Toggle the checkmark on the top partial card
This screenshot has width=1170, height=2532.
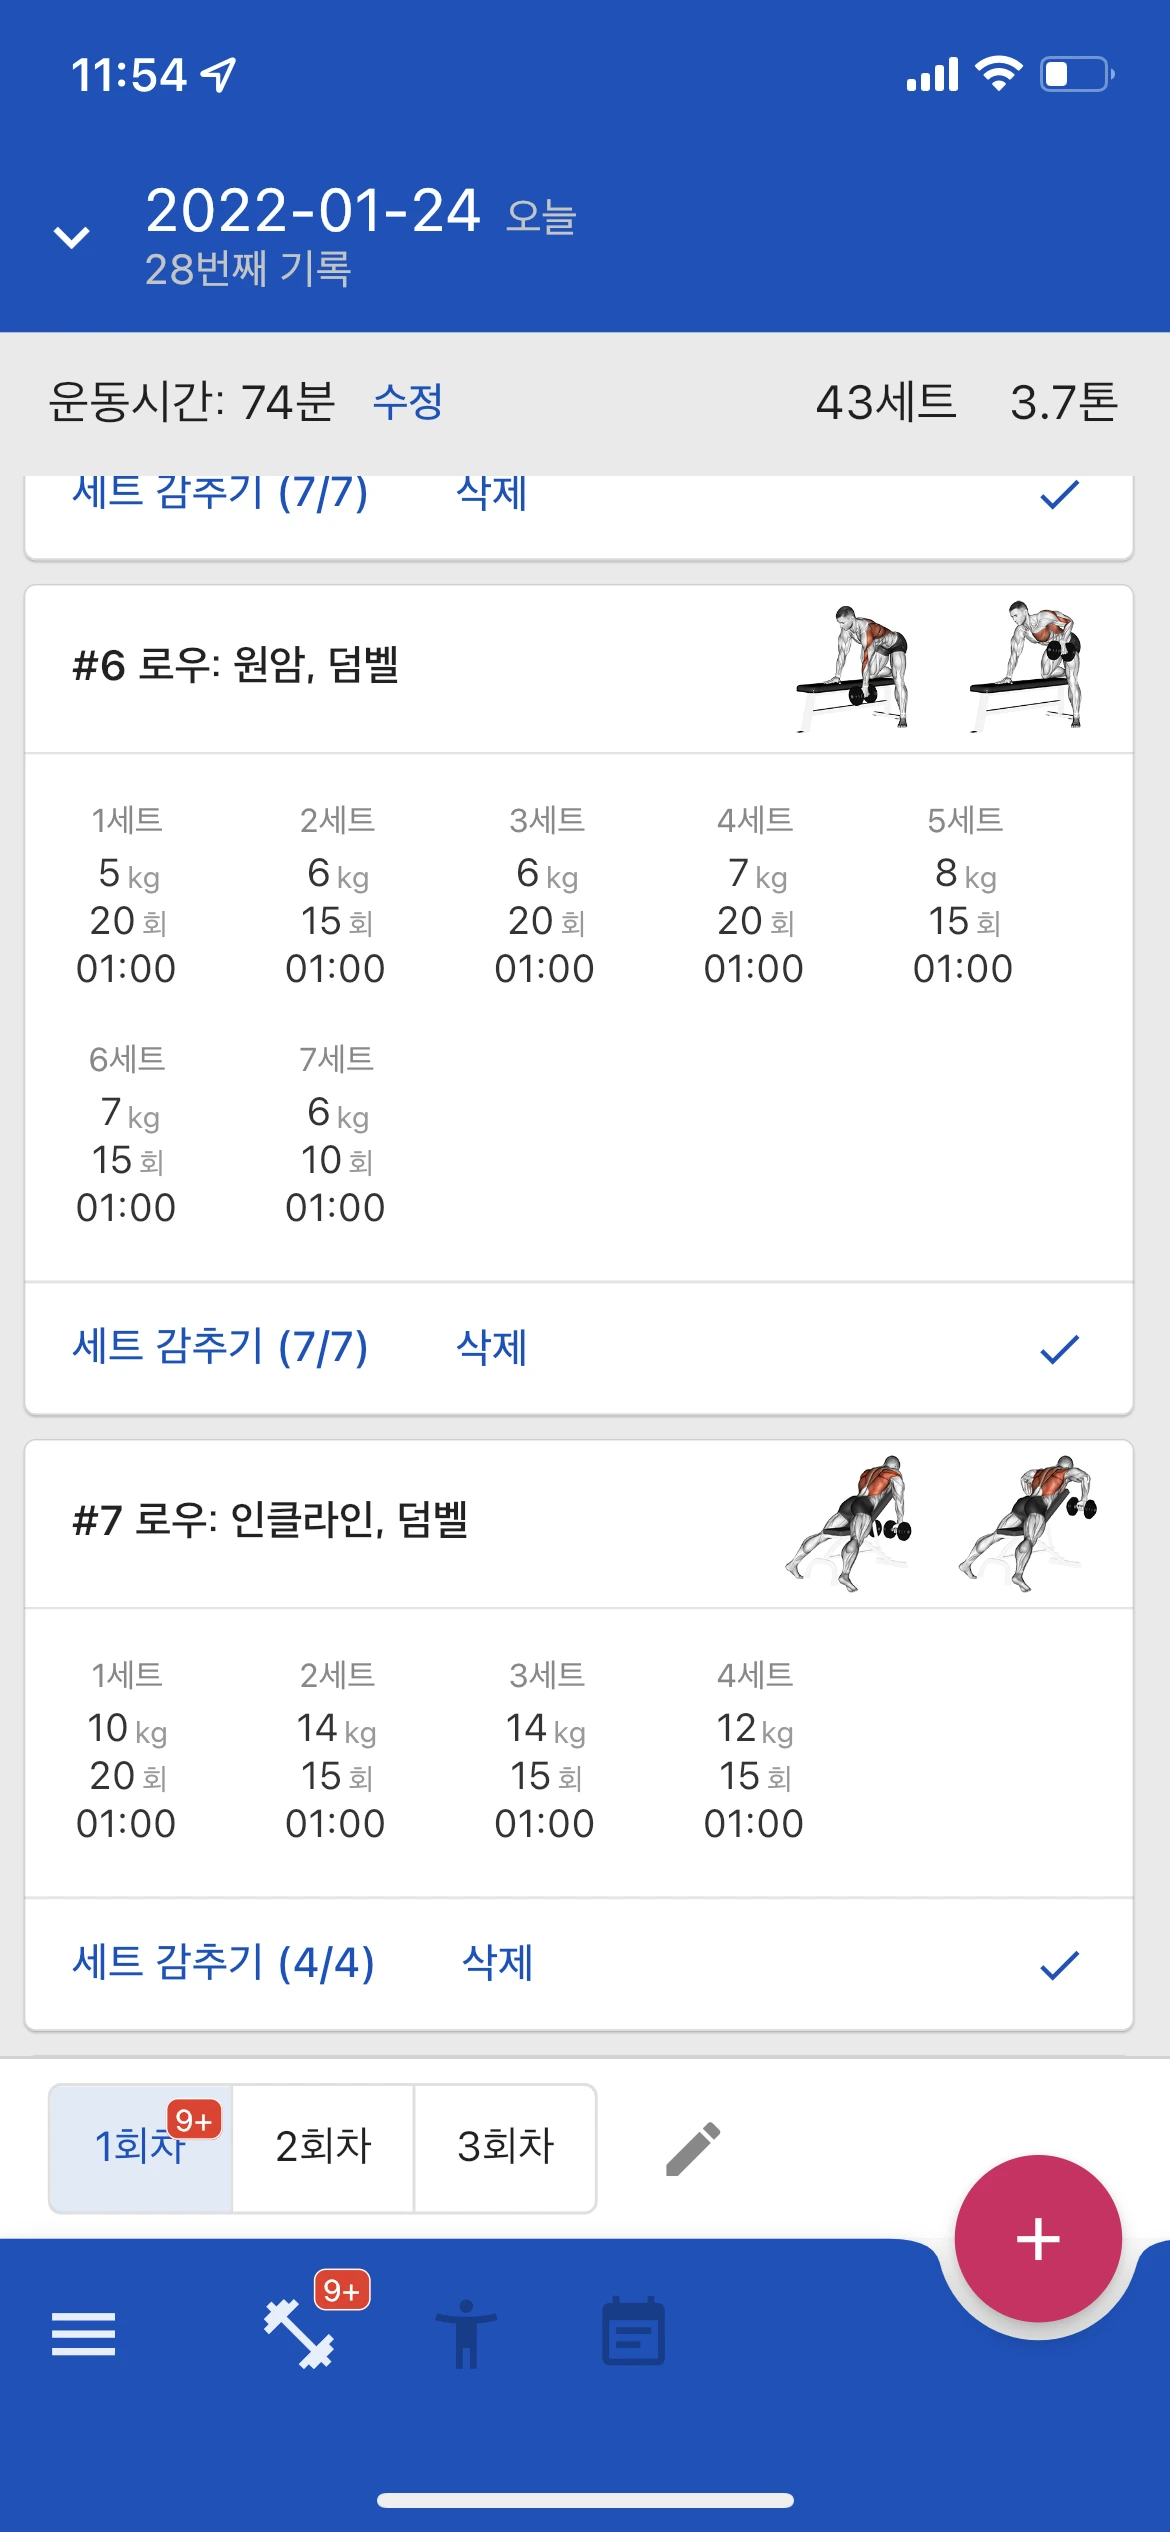1059,494
